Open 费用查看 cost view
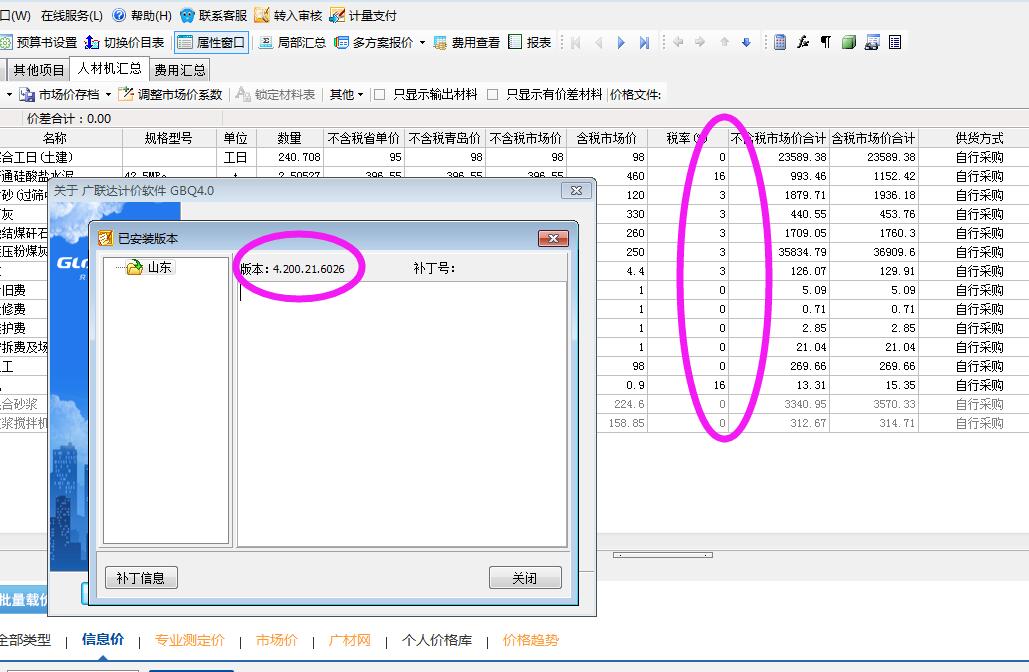The width and height of the screenshot is (1029, 672). pyautogui.click(x=467, y=43)
